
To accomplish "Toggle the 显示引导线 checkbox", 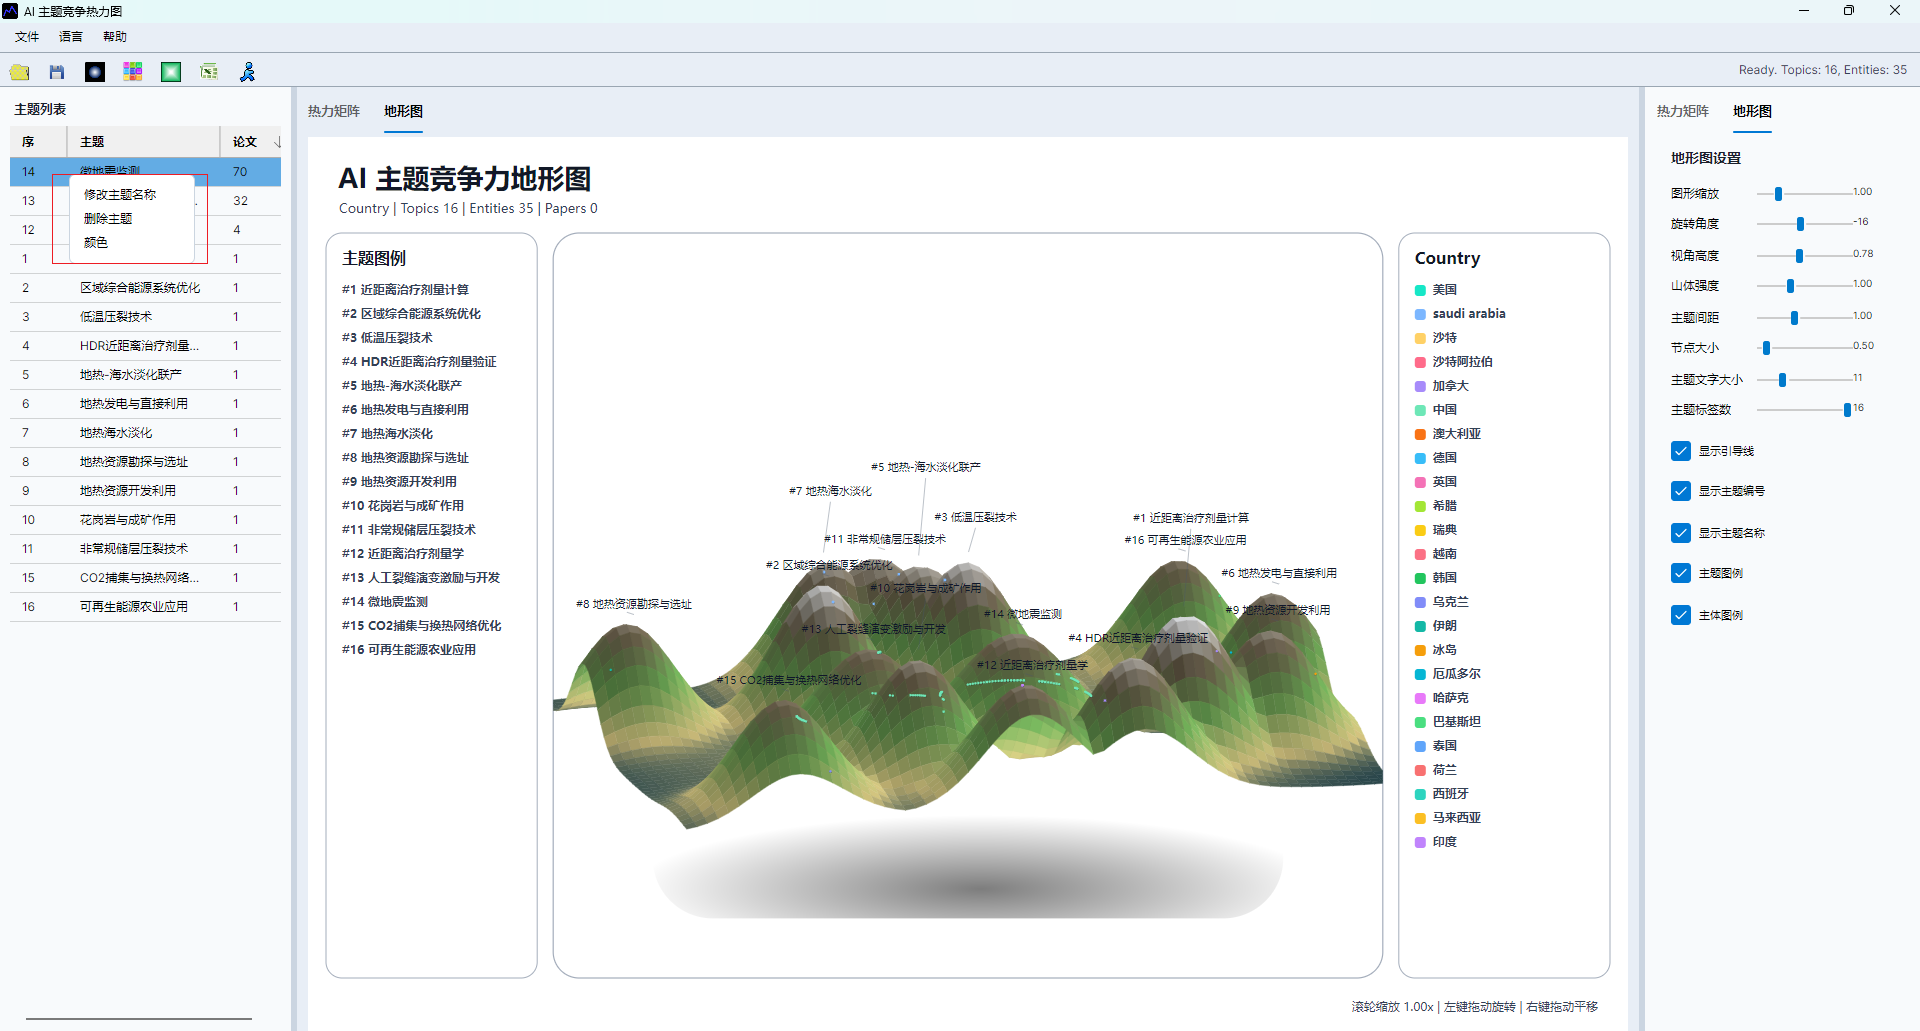I will point(1681,451).
